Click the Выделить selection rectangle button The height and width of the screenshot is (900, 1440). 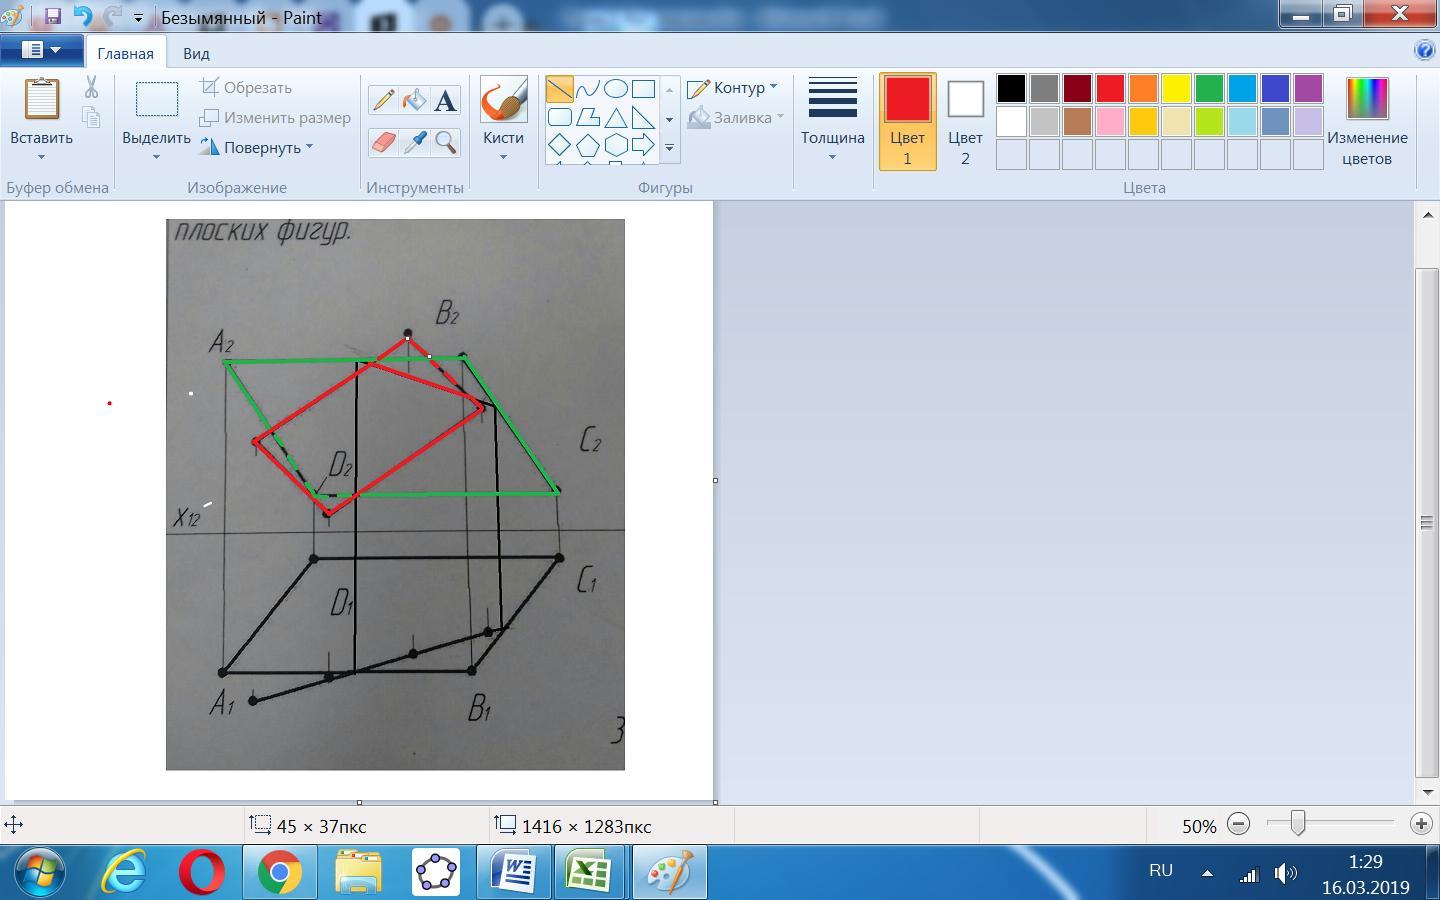[x=156, y=101]
